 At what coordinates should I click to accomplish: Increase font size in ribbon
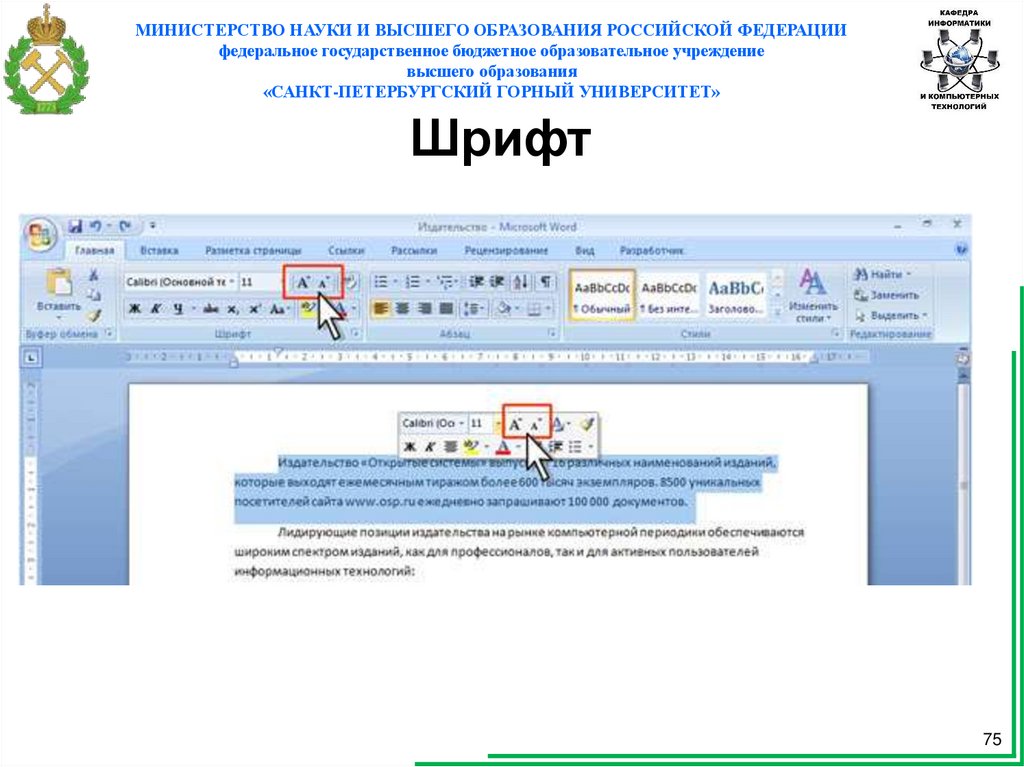[303, 283]
